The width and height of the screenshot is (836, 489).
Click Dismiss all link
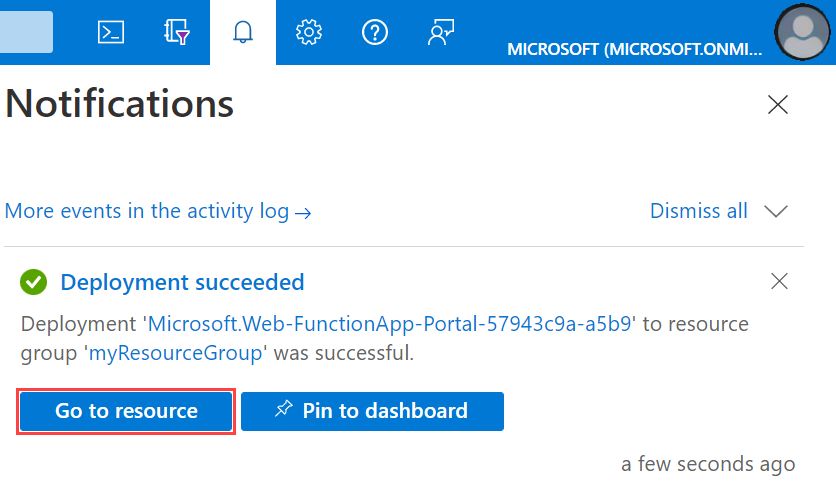[x=698, y=211]
